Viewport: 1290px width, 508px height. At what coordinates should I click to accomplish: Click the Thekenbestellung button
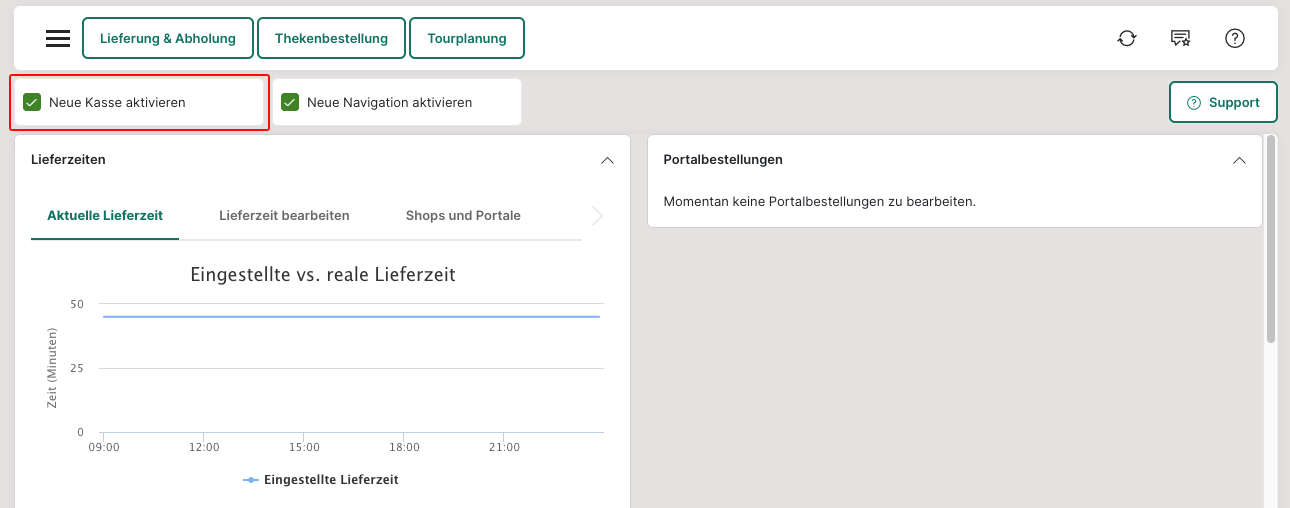point(331,39)
